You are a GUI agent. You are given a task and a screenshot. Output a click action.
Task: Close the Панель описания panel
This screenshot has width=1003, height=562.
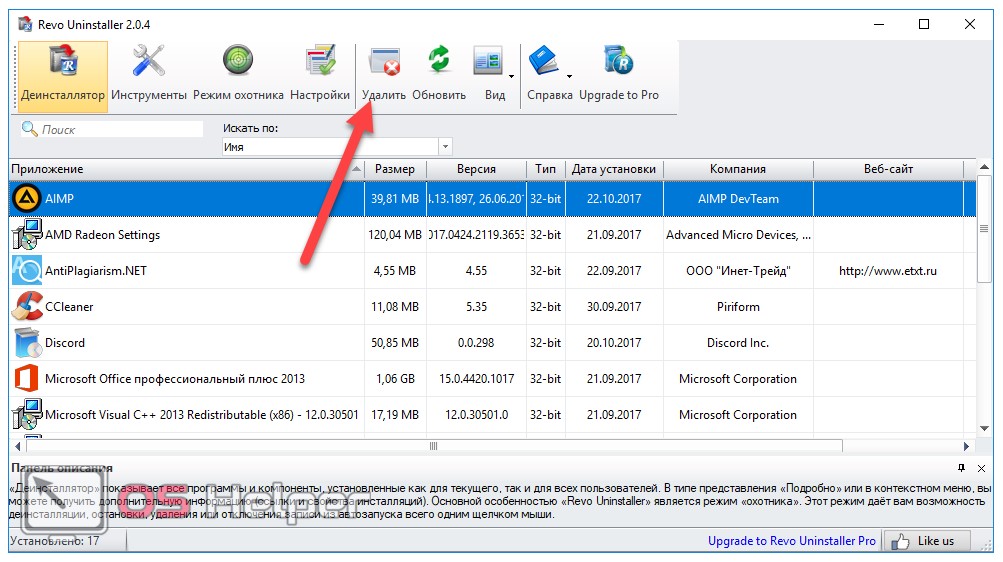(x=979, y=467)
